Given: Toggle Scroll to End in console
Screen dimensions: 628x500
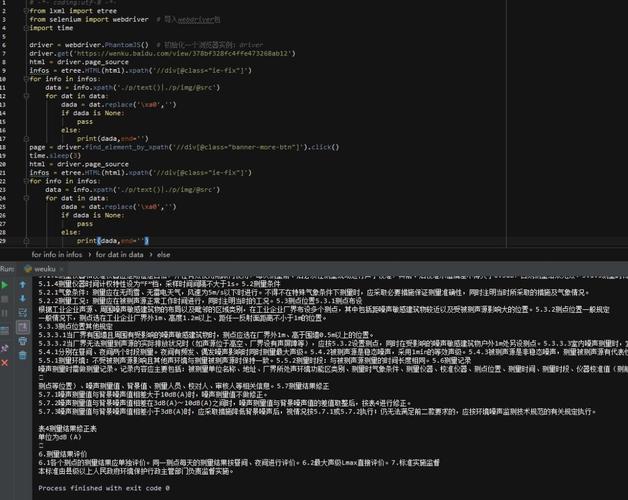Looking at the screenshot, I should [22, 327].
